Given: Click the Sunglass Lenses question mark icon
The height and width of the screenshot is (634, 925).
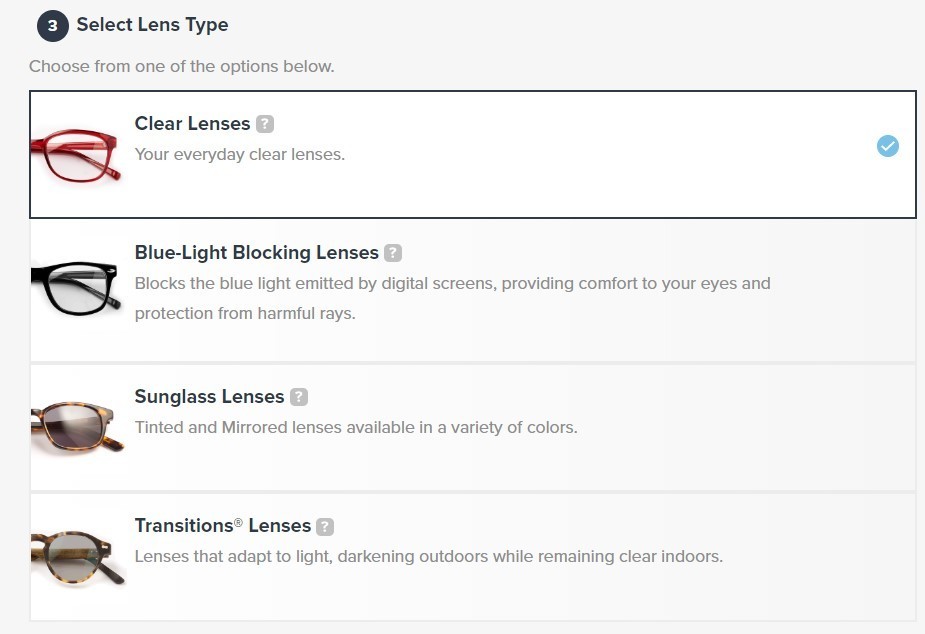Looking at the screenshot, I should pos(299,397).
